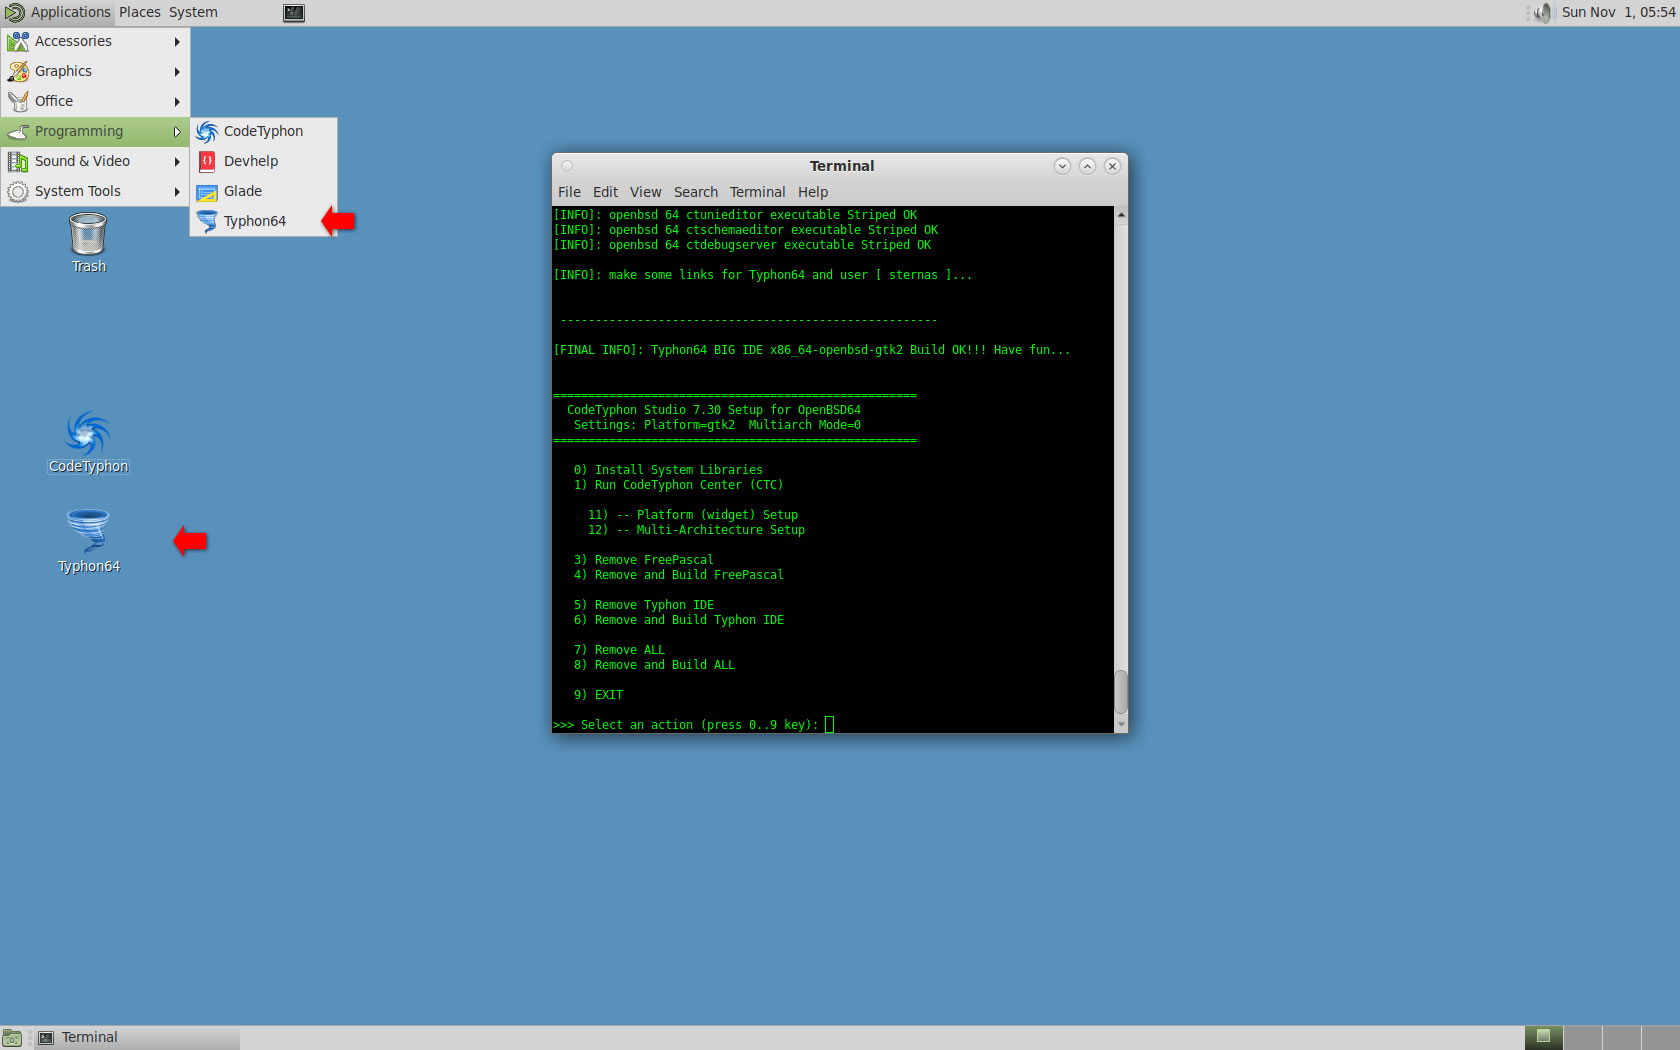
Task: Open the Places menu
Action: coord(140,12)
